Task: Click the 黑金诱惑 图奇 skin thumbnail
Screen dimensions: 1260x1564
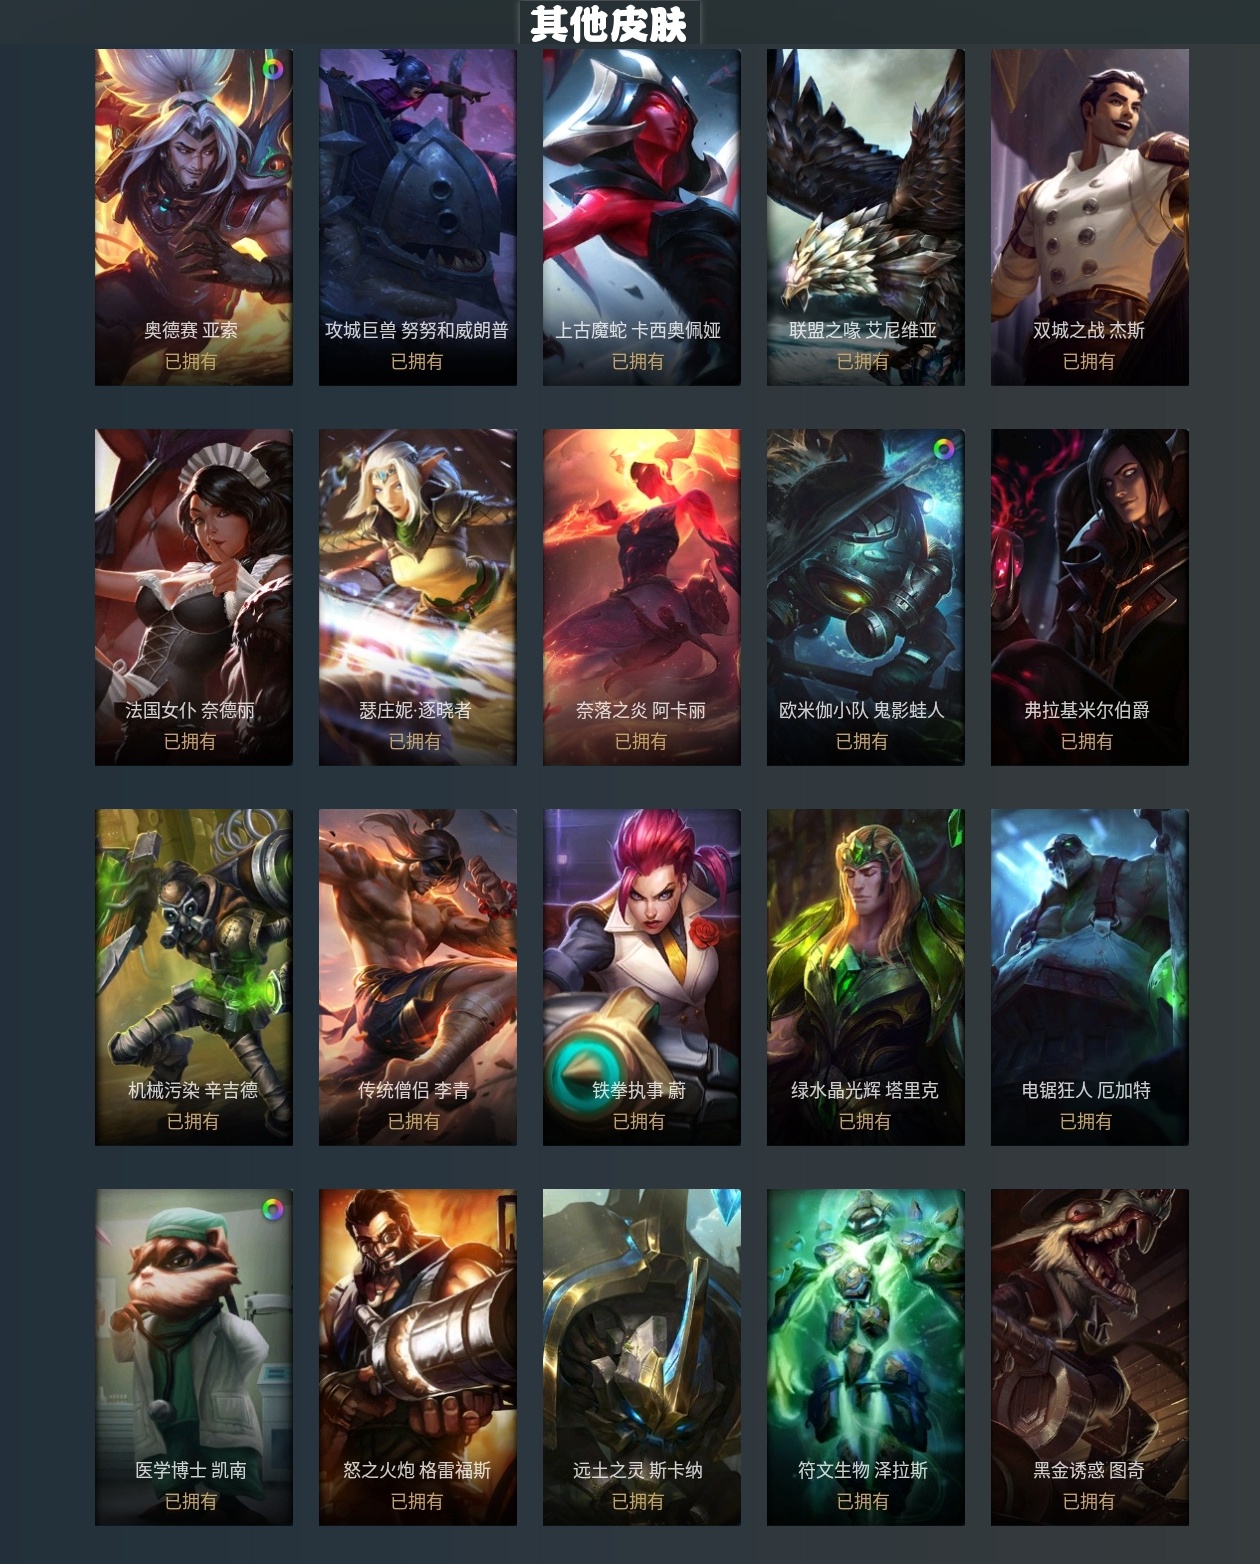Action: [x=1090, y=1357]
